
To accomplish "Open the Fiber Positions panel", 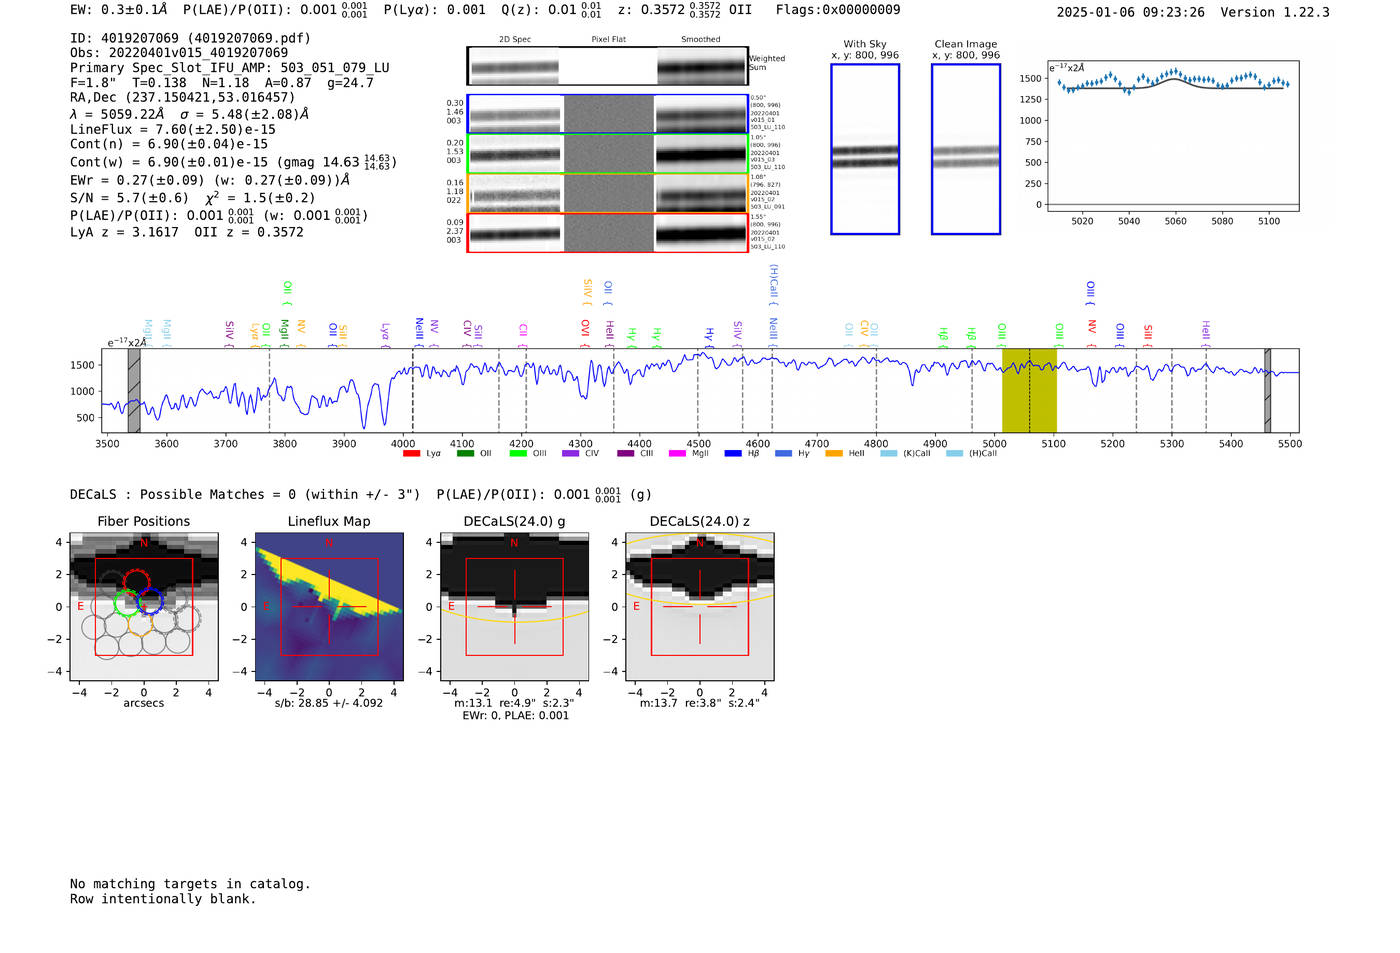I will [x=144, y=607].
